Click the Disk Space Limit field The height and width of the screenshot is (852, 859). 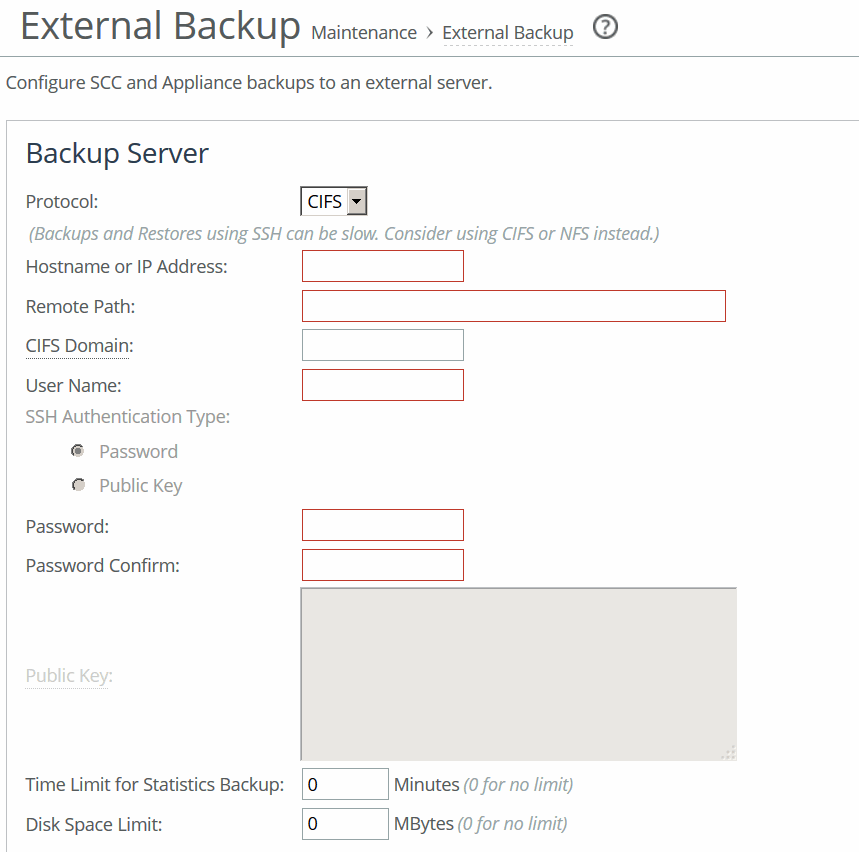[x=344, y=824]
